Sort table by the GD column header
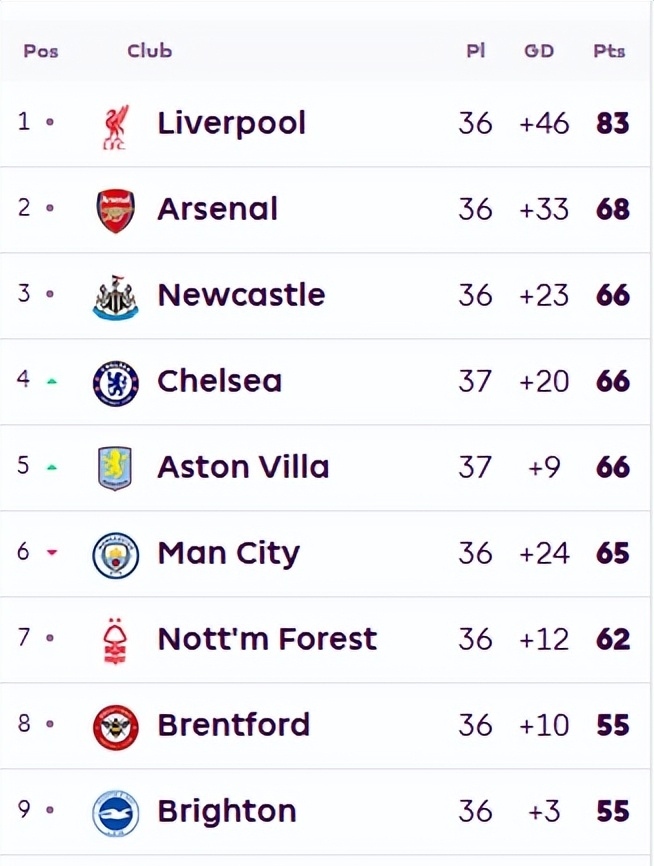This screenshot has width=654, height=866. 539,51
